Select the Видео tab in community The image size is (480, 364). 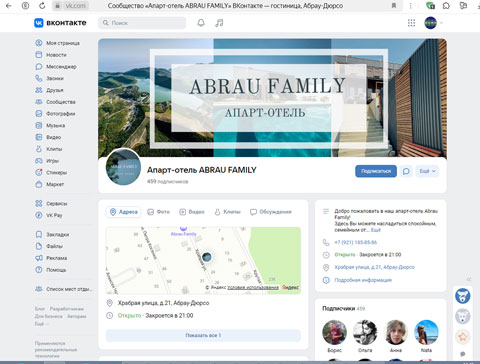click(192, 212)
